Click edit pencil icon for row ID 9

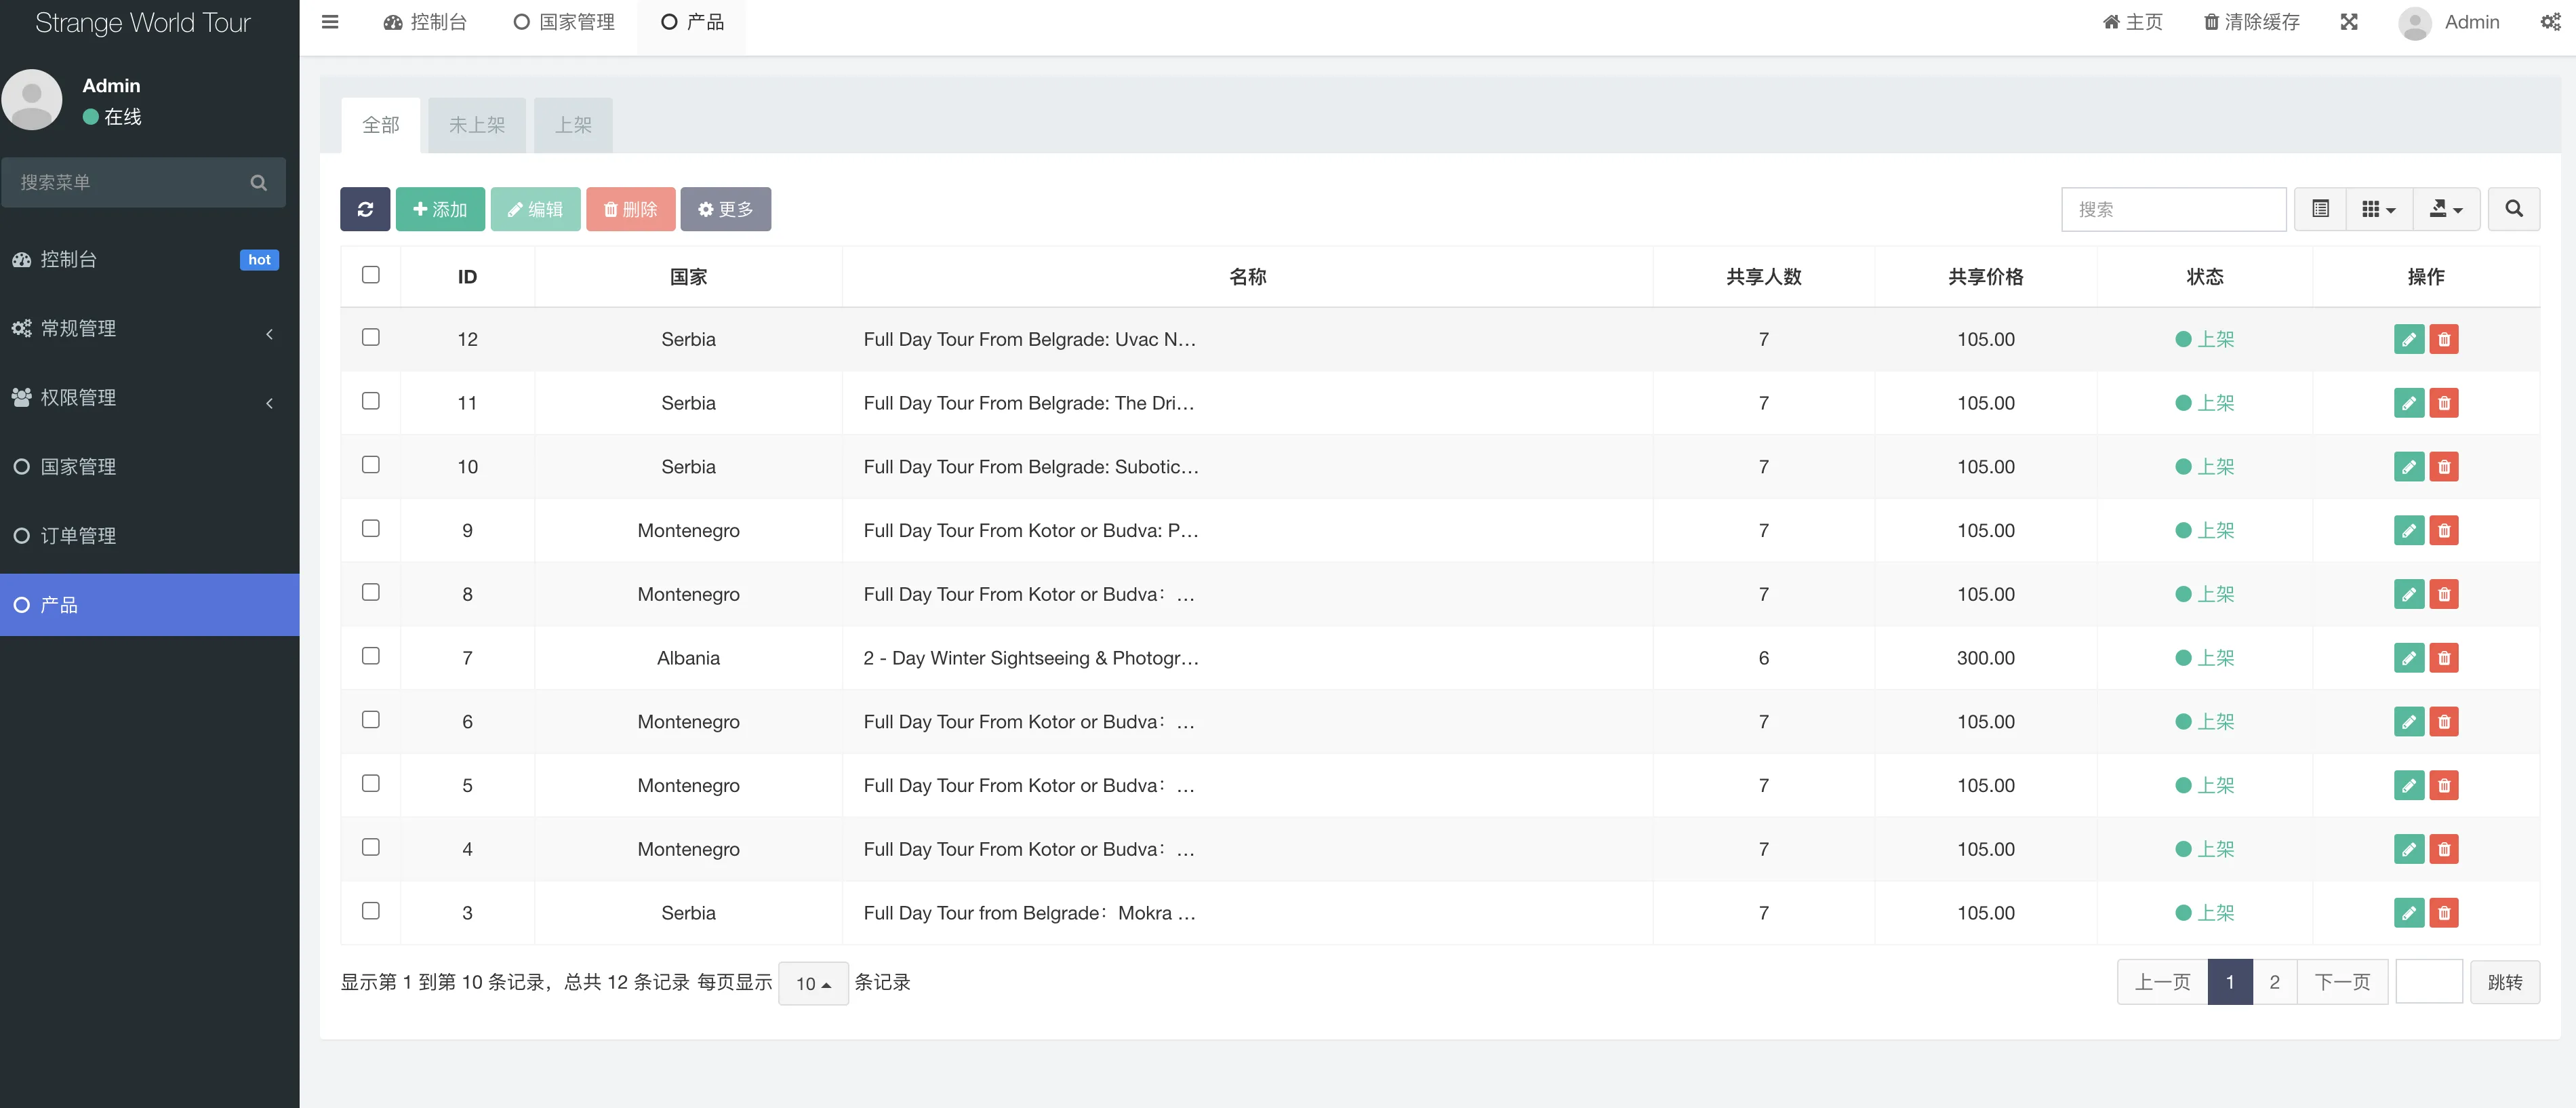[2409, 530]
